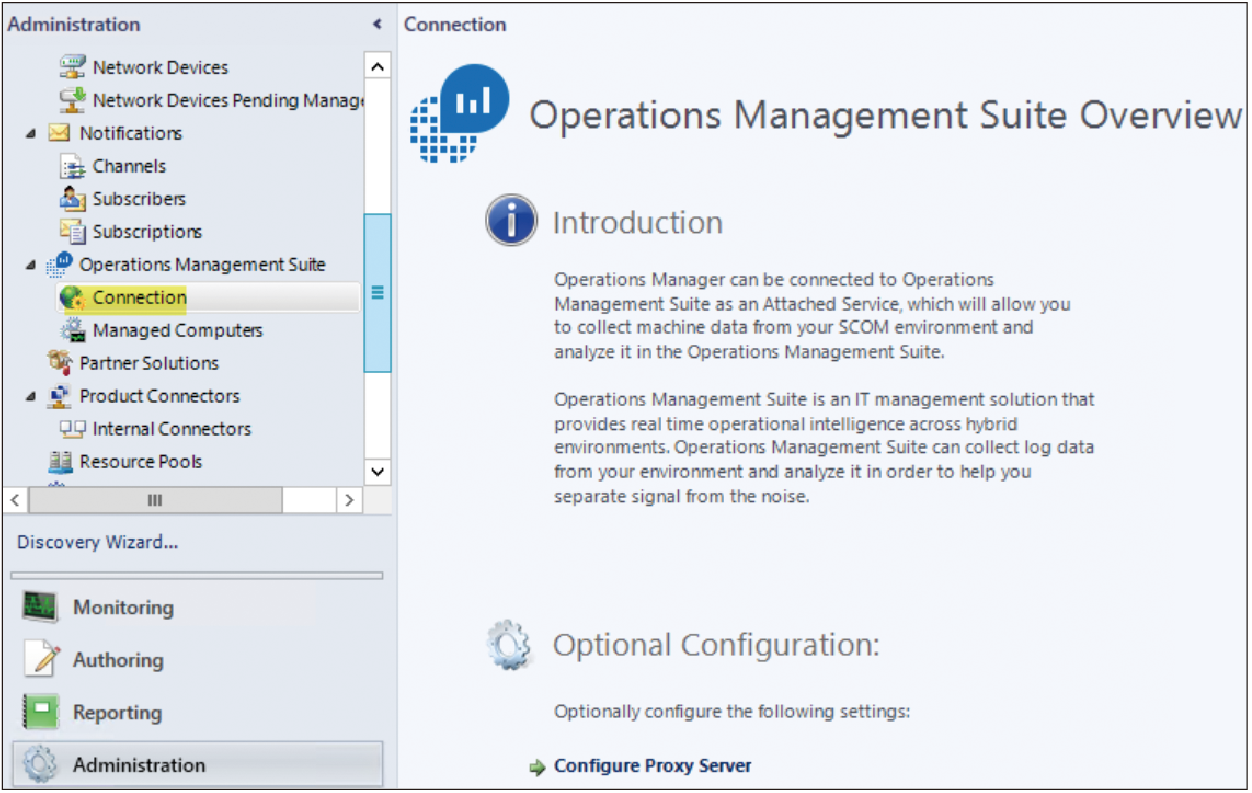Click the Connection globe icon
The height and width of the screenshot is (793, 1252).
[74, 298]
